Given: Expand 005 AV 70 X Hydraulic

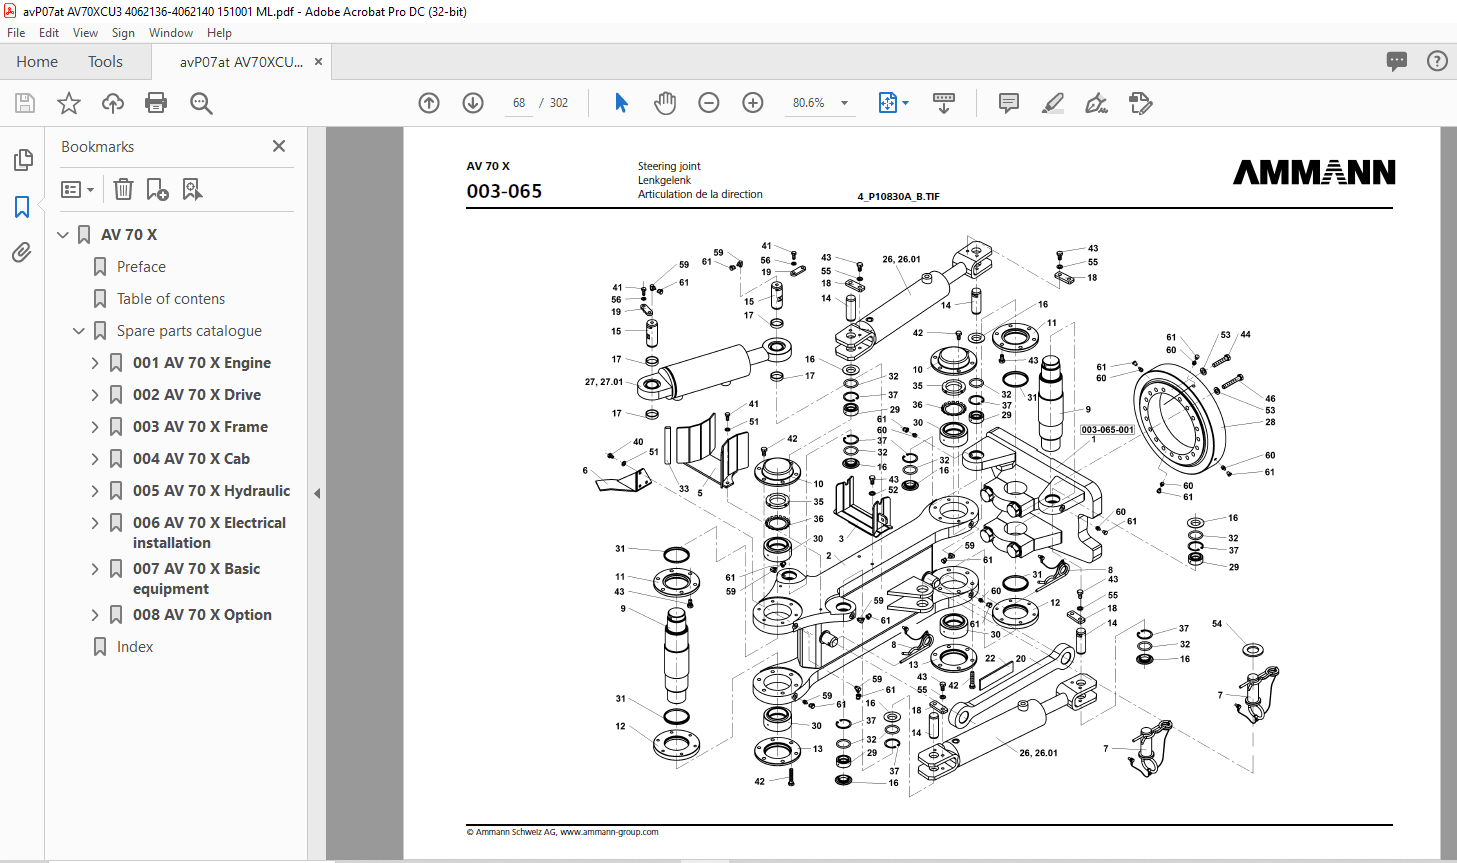Looking at the screenshot, I should point(95,491).
